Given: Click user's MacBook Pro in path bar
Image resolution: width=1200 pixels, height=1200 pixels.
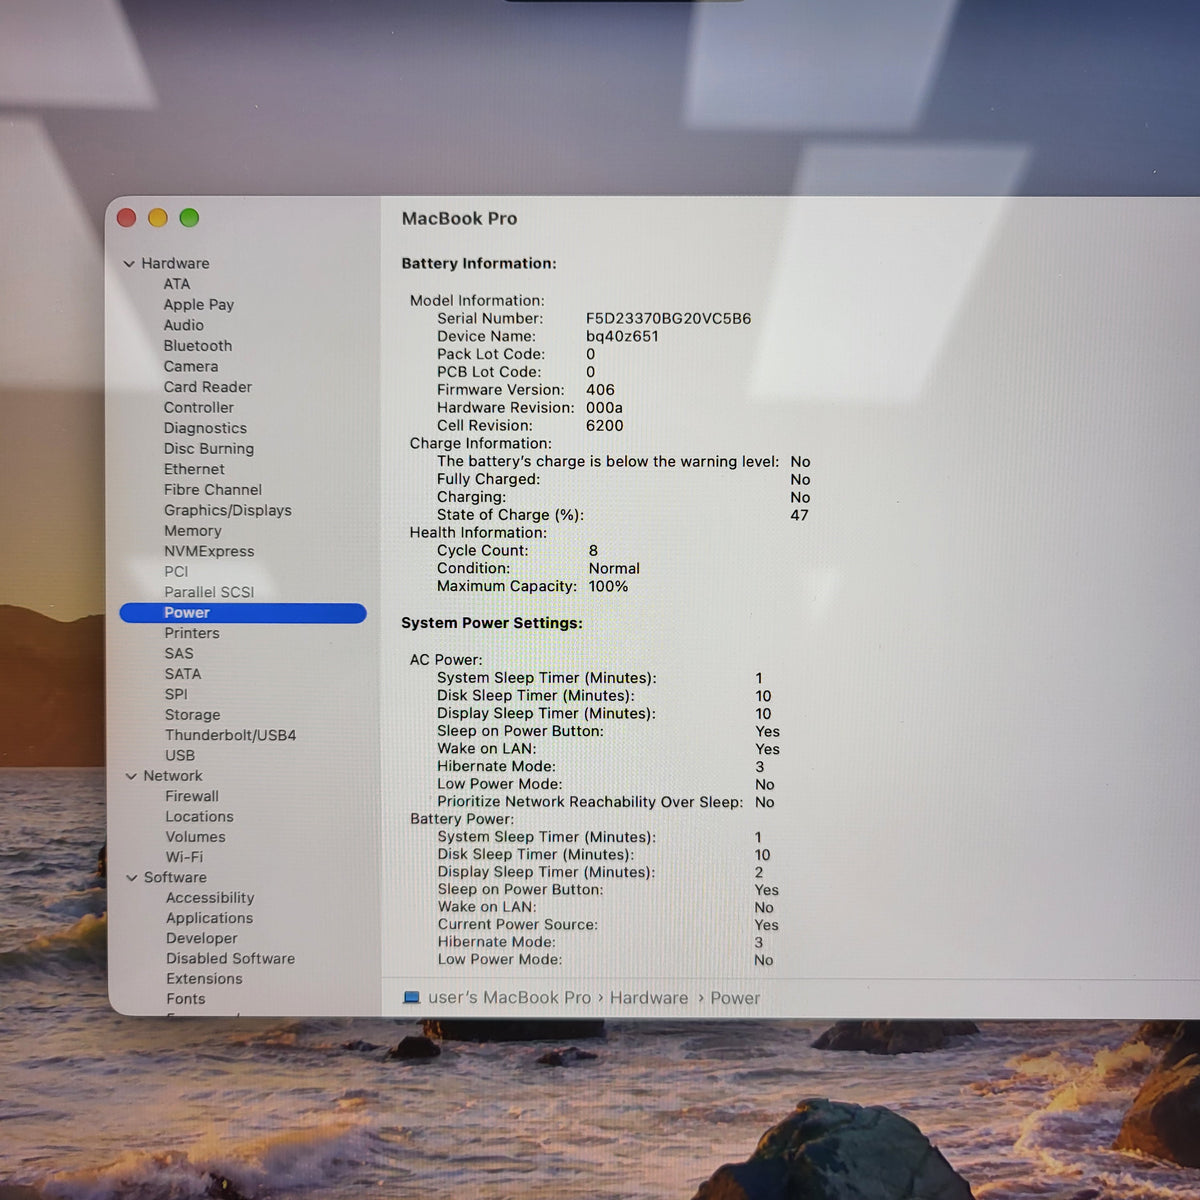Looking at the screenshot, I should (x=509, y=998).
